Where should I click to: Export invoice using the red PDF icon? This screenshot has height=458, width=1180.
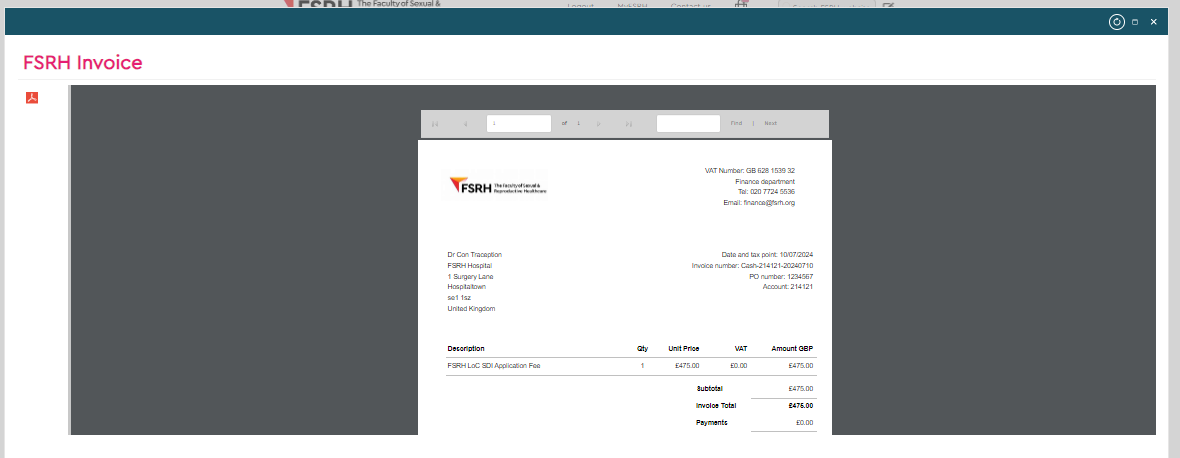[x=32, y=98]
